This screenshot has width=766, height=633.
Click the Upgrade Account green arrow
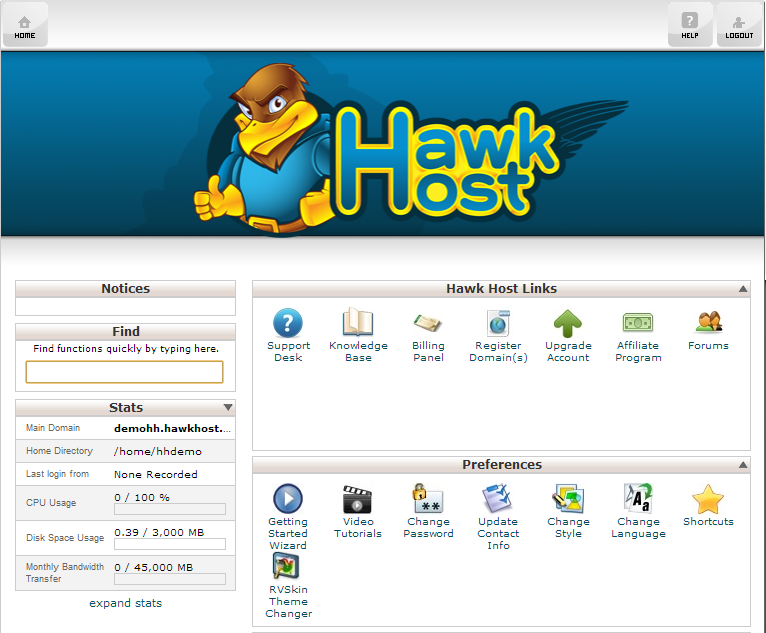(x=568, y=323)
